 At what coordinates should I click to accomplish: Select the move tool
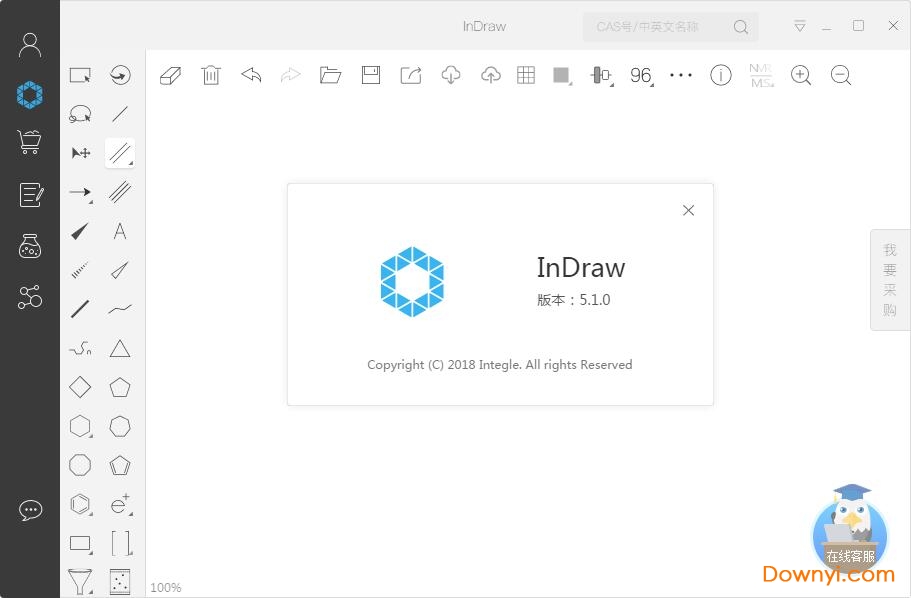coord(81,153)
